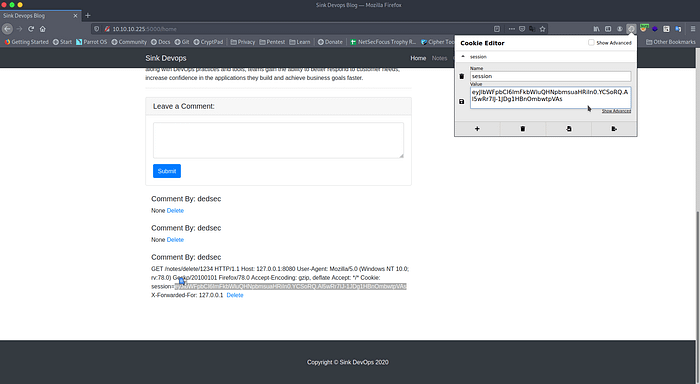700x384 pixels.
Task: Open tracking protection shield in address bar
Action: coord(96,29)
